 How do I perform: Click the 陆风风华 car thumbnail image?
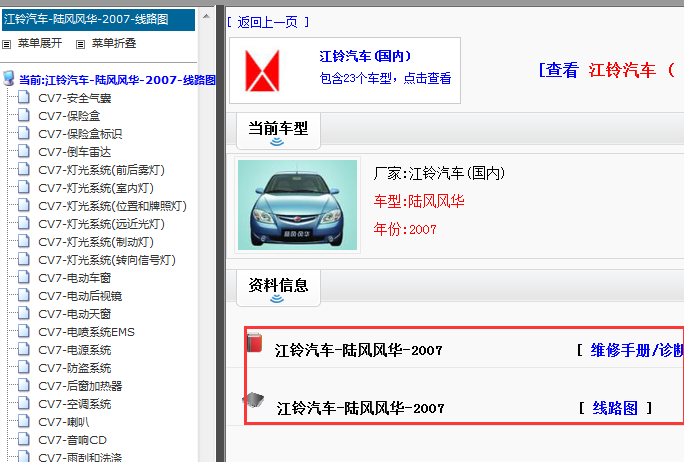pos(298,205)
